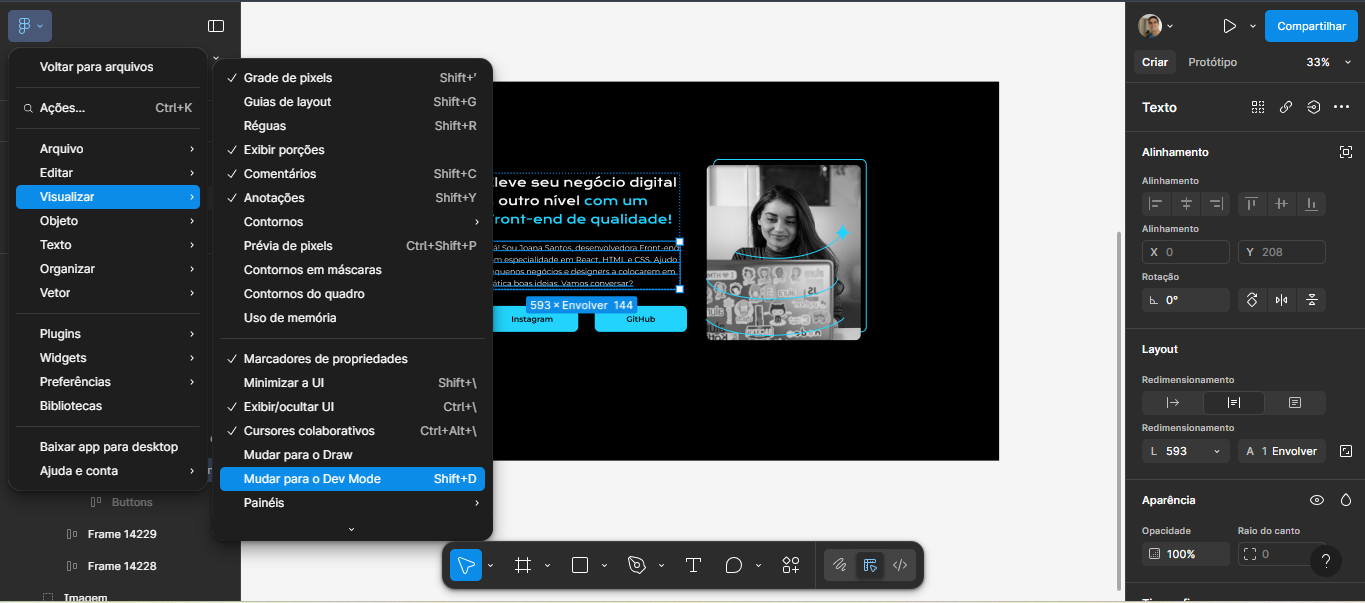Image resolution: width=1365 pixels, height=603 pixels.
Task: Toggle Grade de pixels checked item
Action: pos(352,78)
